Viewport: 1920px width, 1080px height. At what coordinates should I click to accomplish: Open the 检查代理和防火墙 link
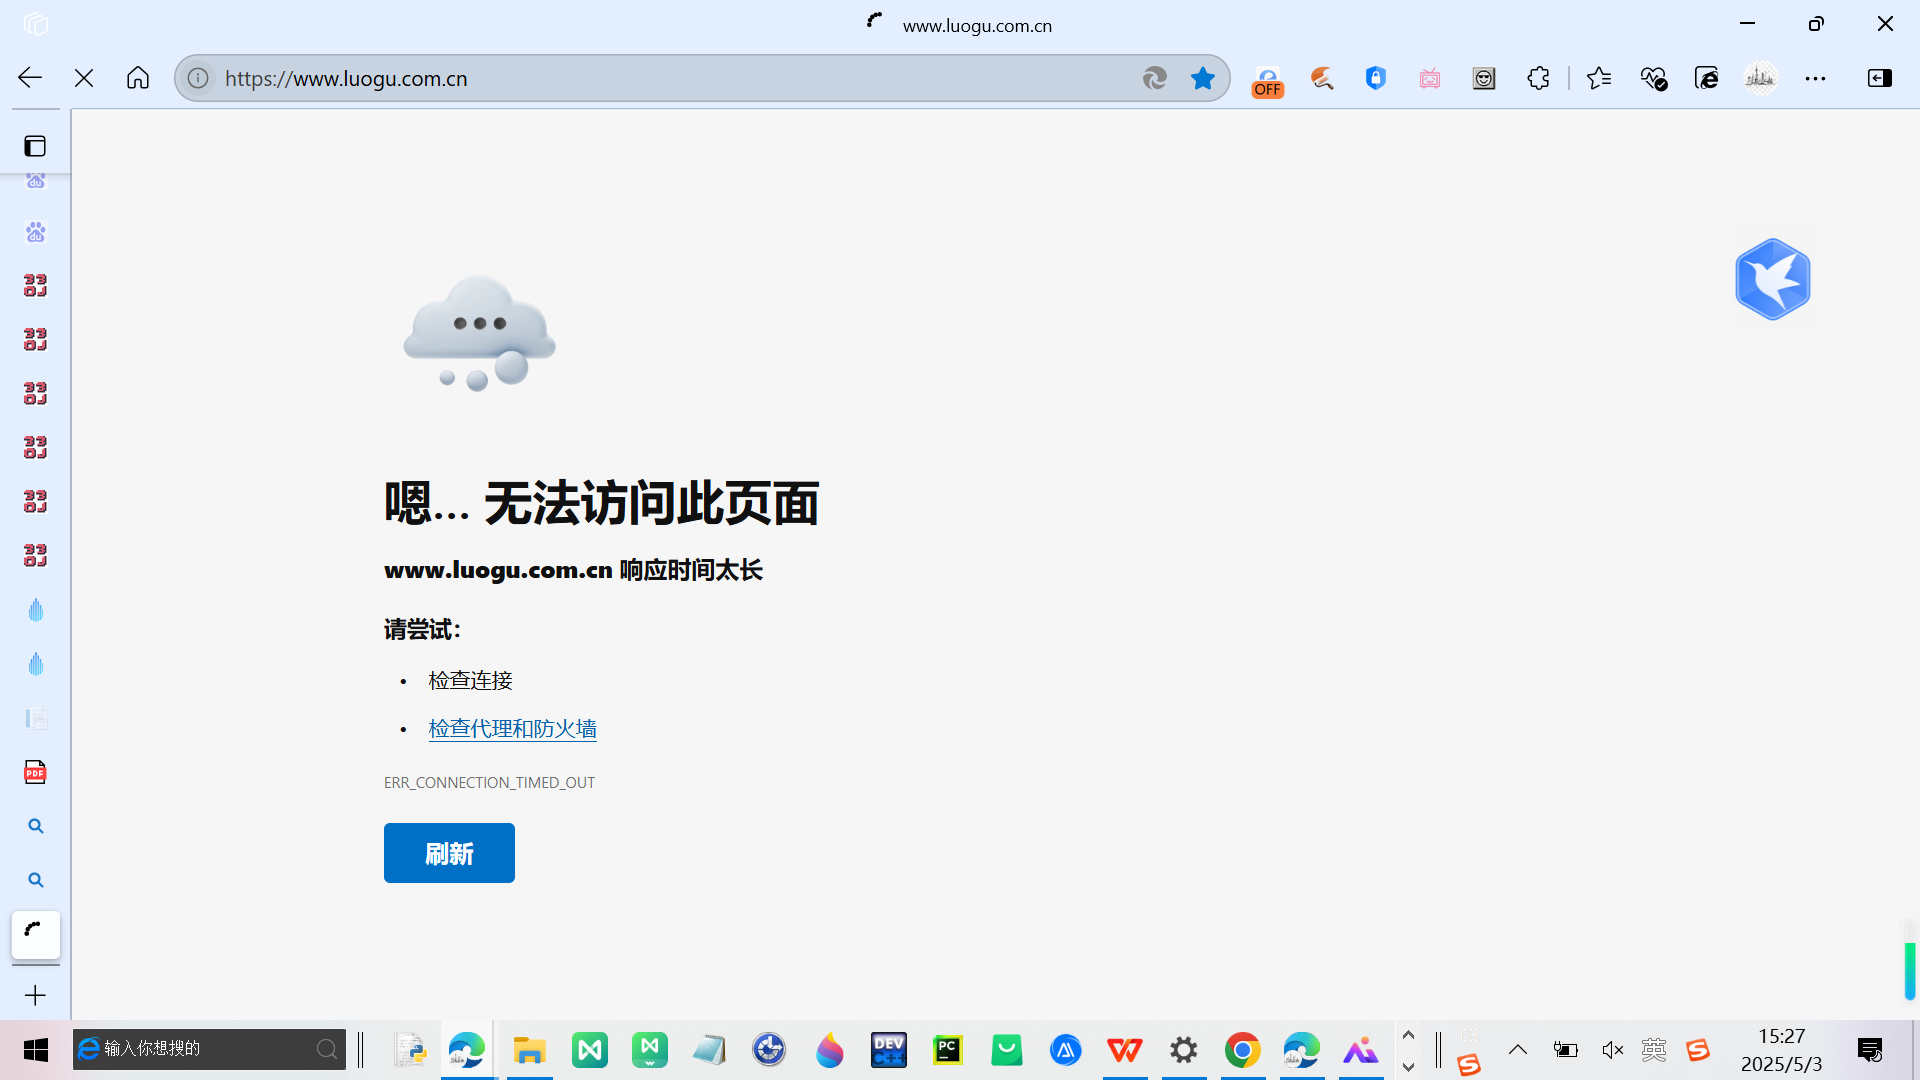(x=512, y=729)
